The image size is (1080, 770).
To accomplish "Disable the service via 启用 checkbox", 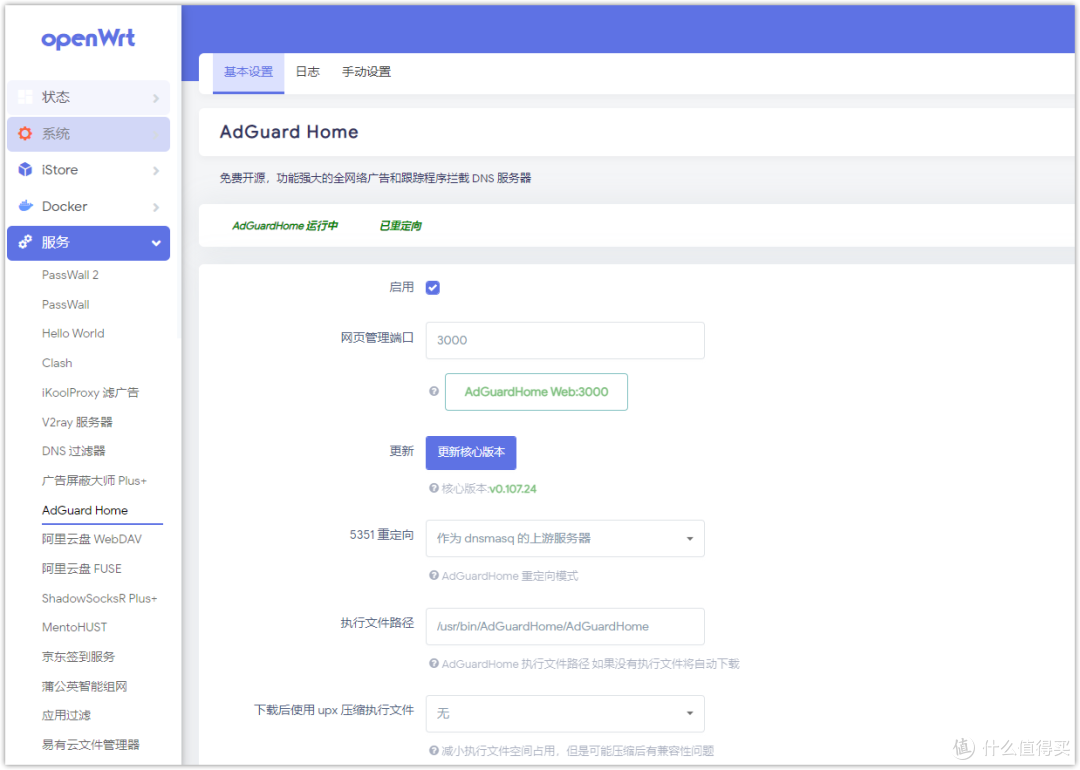I will (432, 287).
